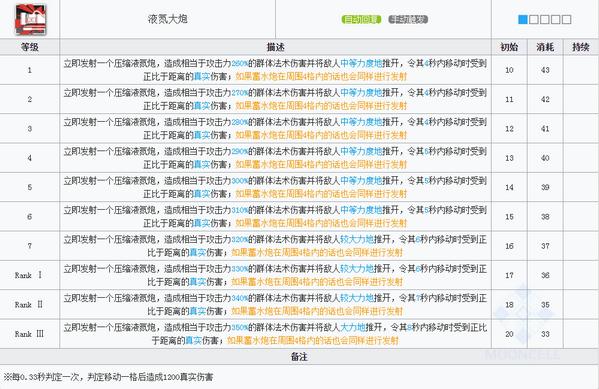Click the filled blue skill-slot square

pyautogui.click(x=522, y=19)
